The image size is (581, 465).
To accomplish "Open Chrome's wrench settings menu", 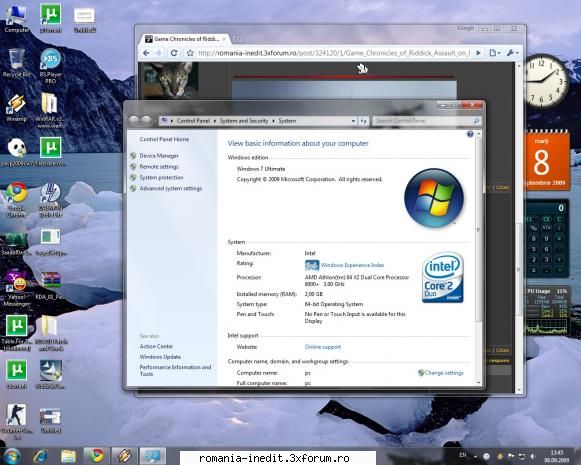I will point(513,53).
